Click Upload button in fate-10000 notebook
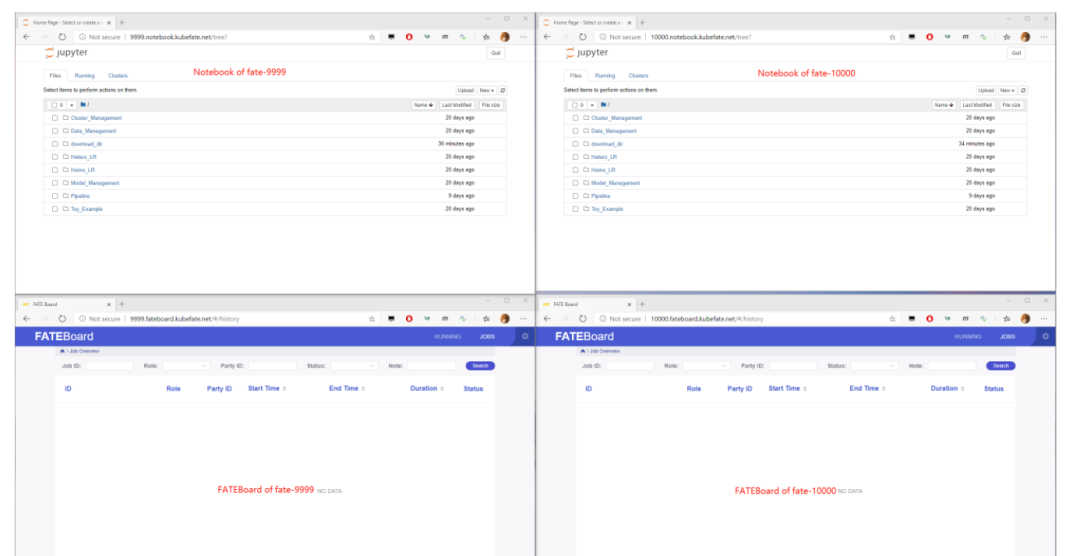The height and width of the screenshot is (556, 1080). (x=986, y=90)
